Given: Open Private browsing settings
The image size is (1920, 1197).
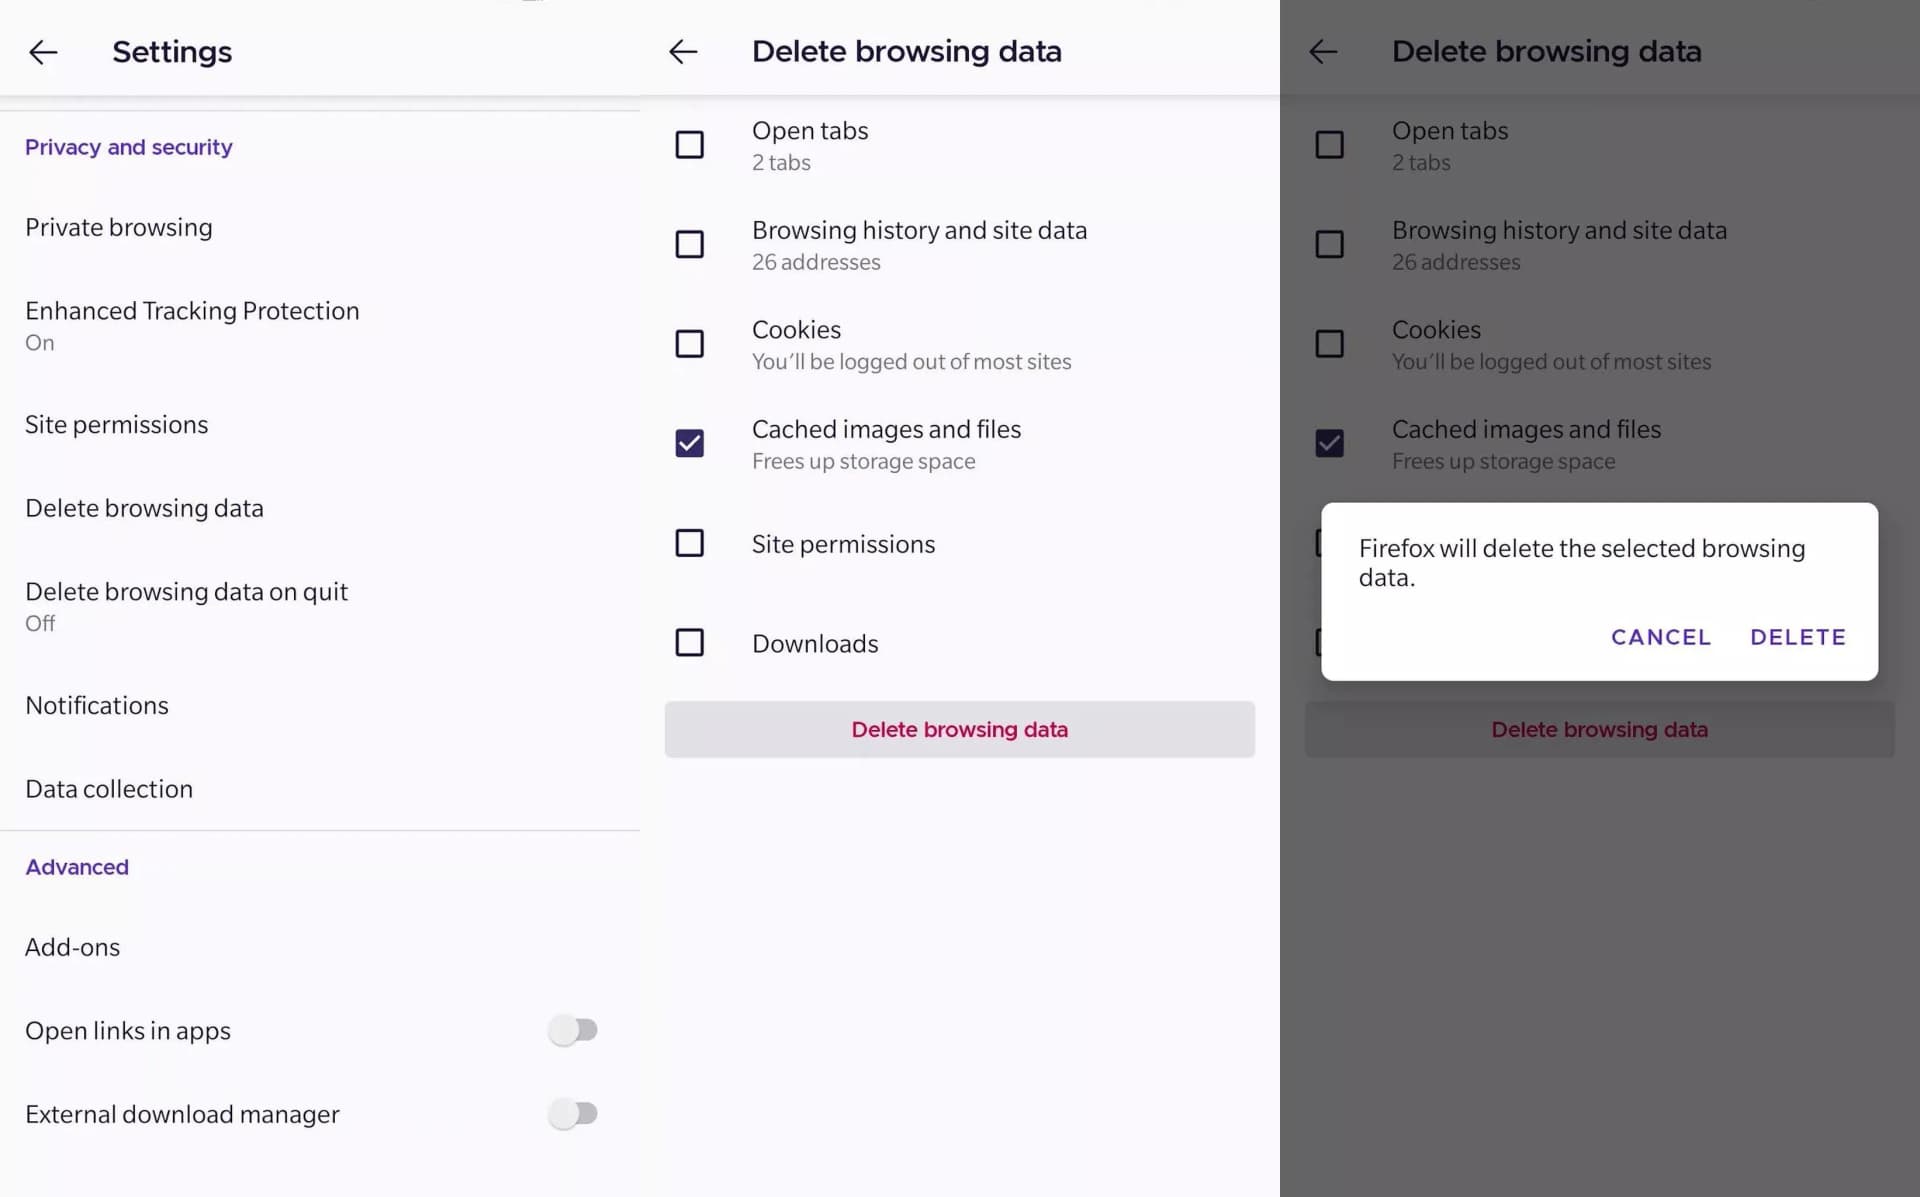Looking at the screenshot, I should pos(118,227).
